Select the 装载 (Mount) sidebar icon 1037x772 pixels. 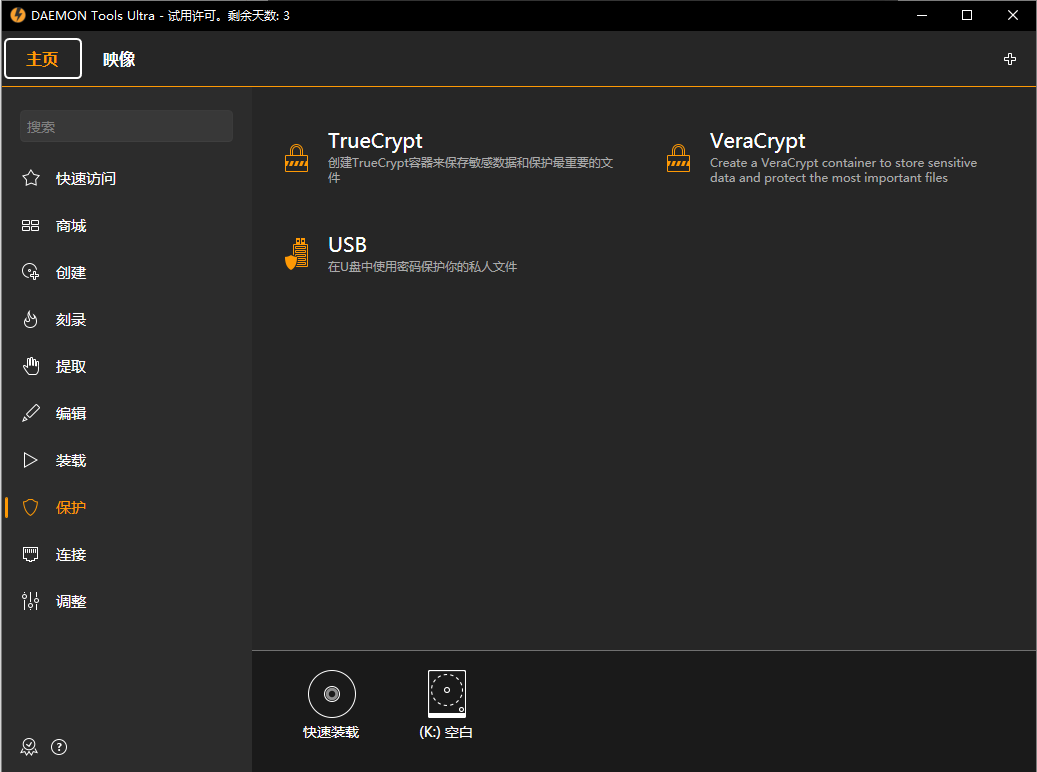click(x=30, y=459)
